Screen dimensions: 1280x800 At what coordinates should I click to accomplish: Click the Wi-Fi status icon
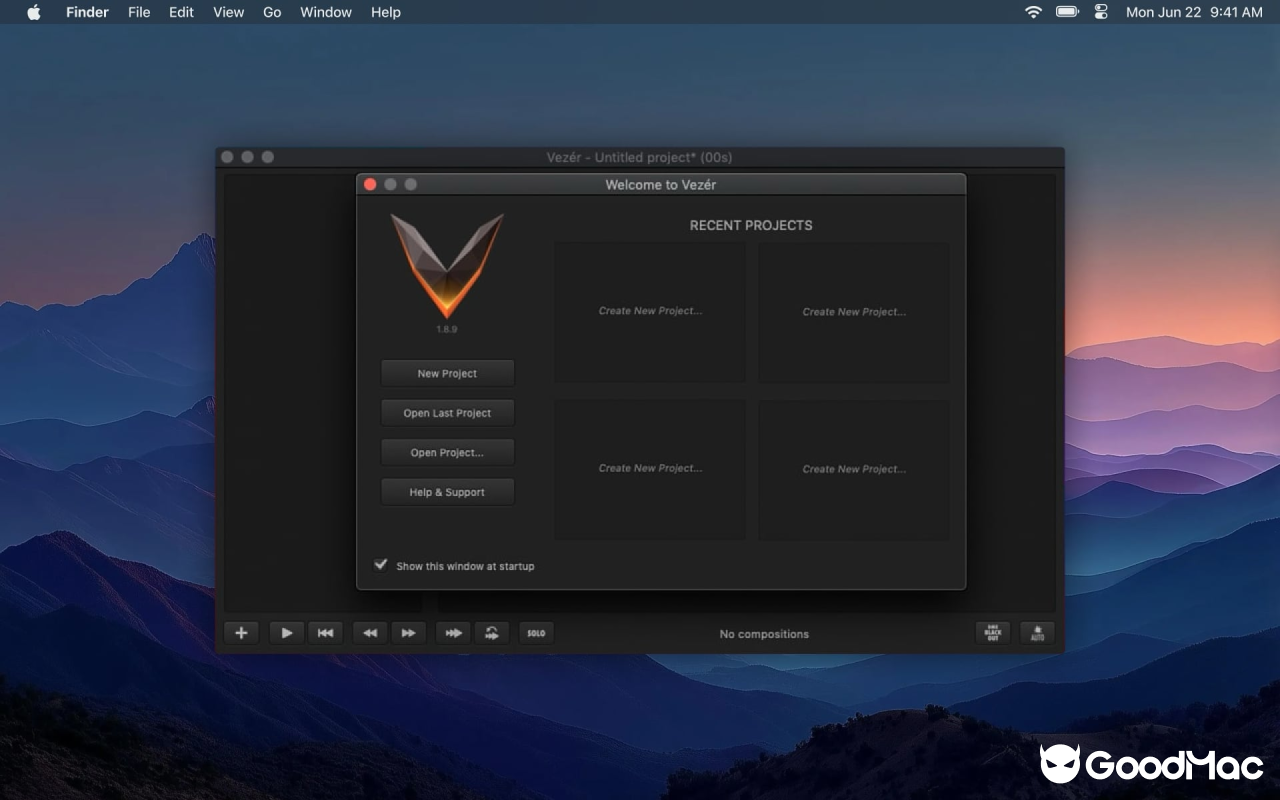1033,12
